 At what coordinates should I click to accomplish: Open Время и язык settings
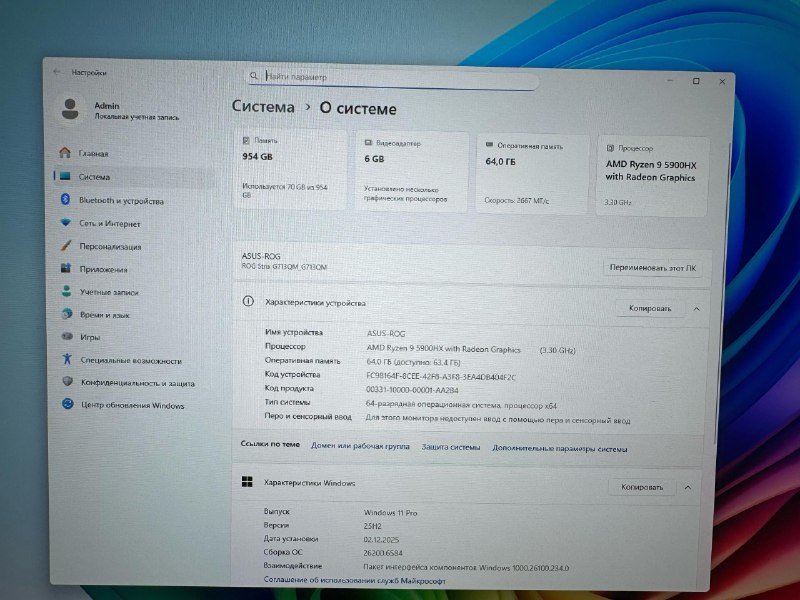(105, 314)
